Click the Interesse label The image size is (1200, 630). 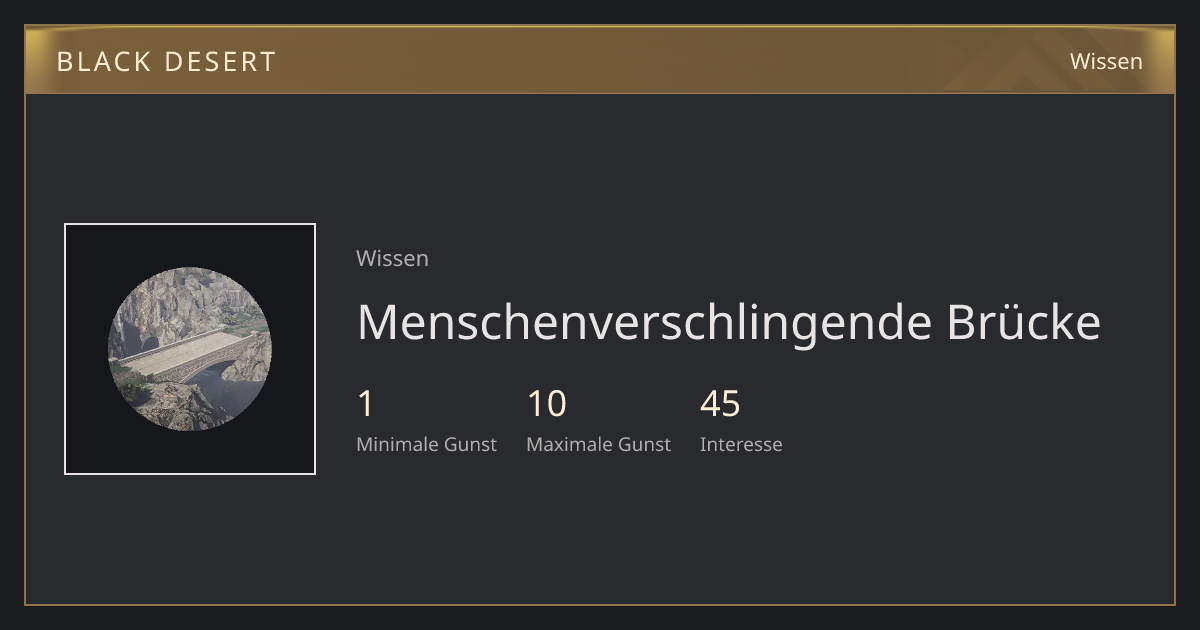(x=741, y=444)
